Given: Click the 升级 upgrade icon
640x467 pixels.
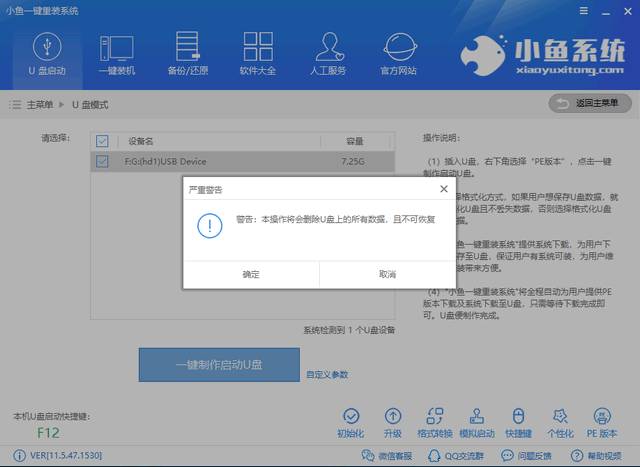Looking at the screenshot, I should (393, 420).
